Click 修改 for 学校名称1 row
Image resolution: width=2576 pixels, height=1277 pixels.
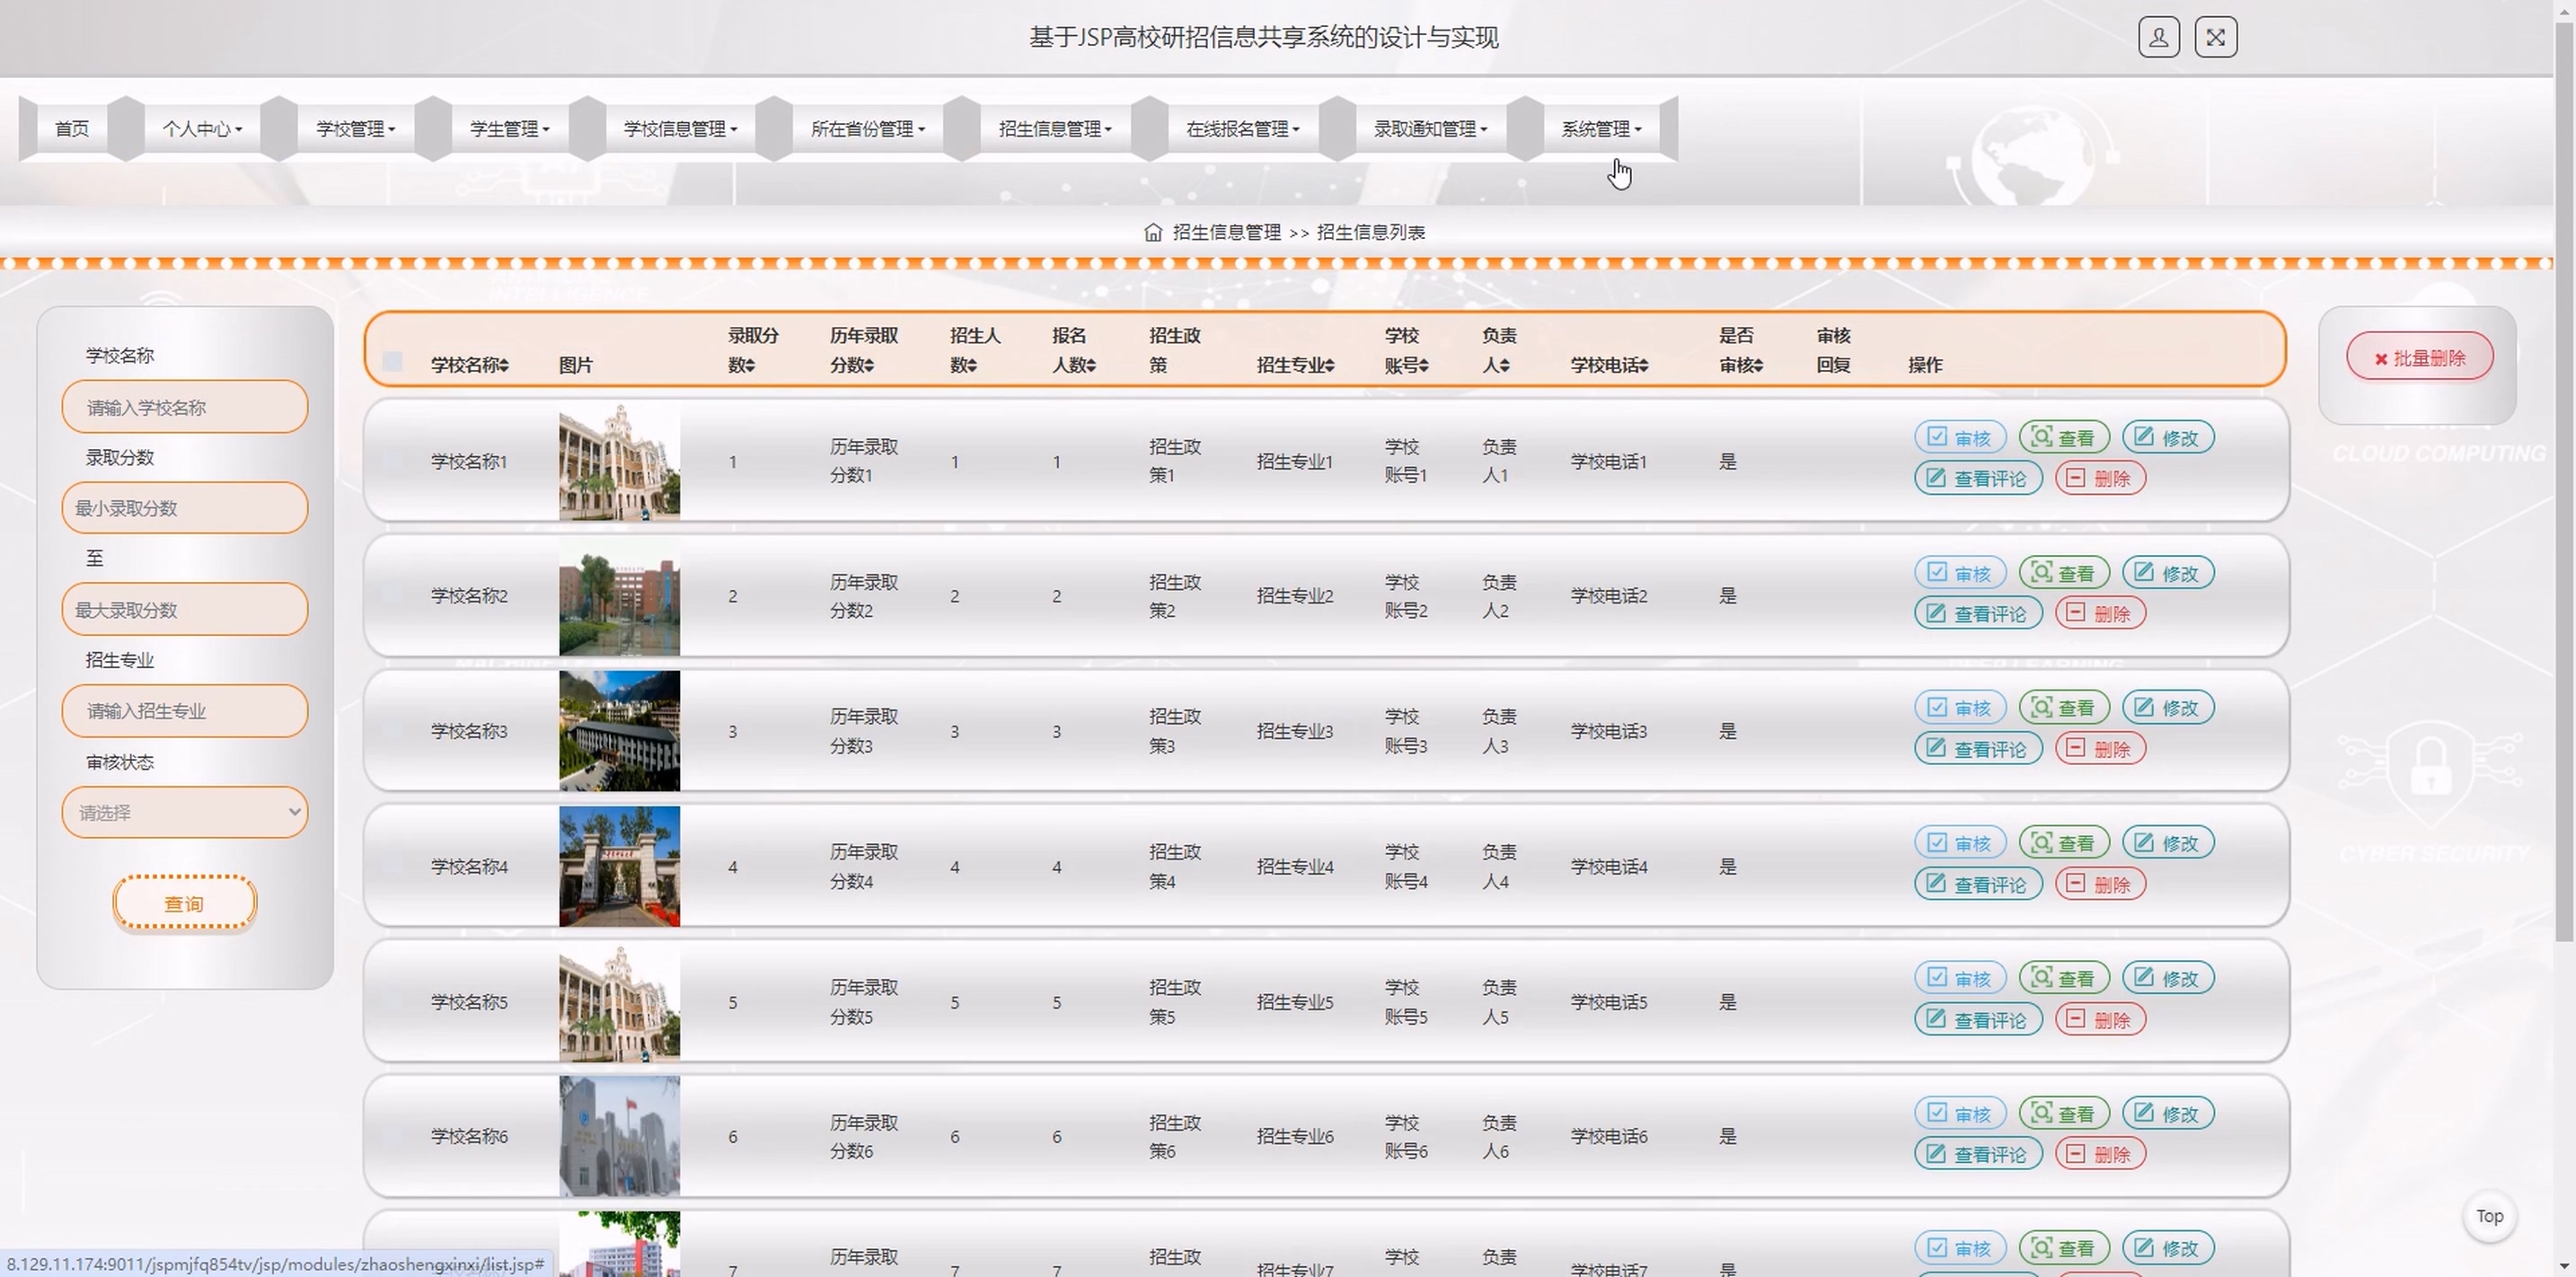pos(2168,438)
